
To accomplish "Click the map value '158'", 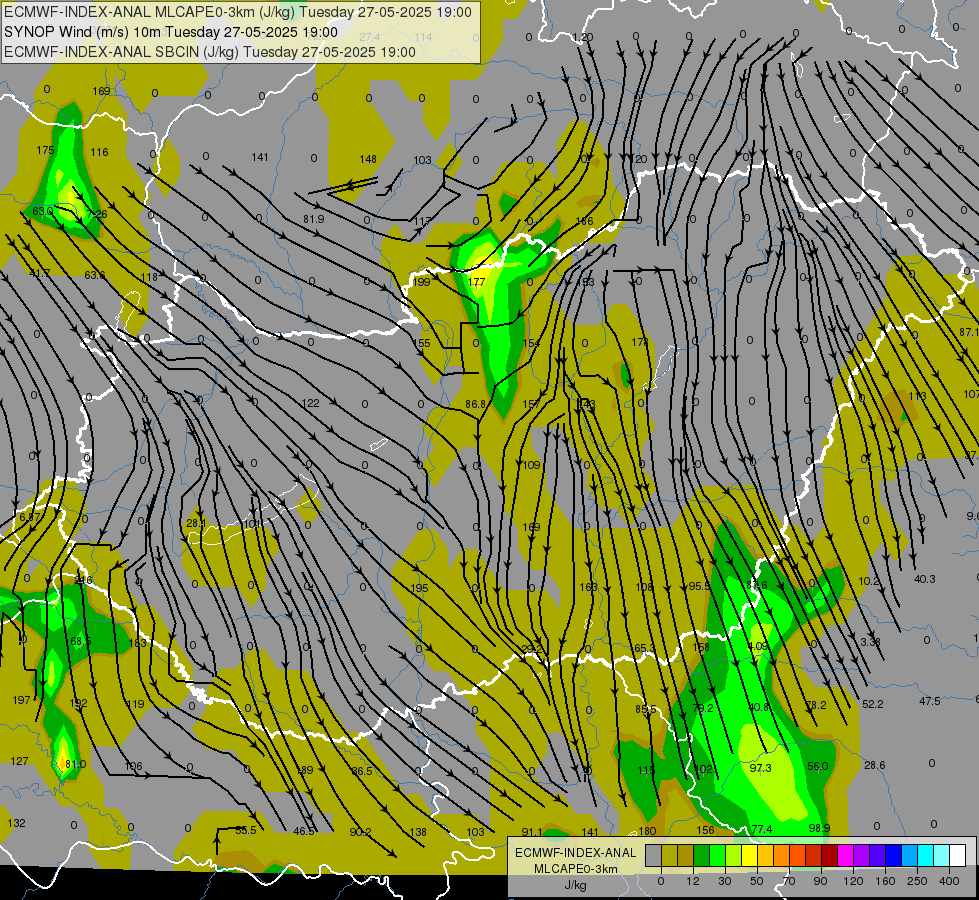I will [x=701, y=647].
